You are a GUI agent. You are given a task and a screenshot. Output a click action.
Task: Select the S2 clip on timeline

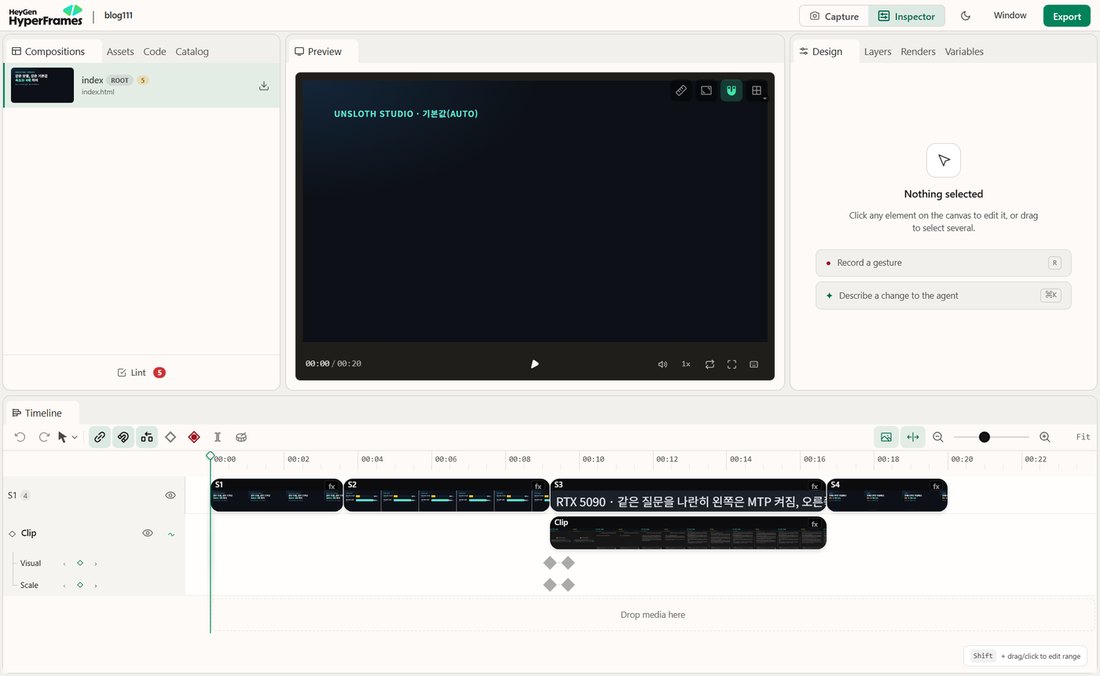(x=446, y=495)
